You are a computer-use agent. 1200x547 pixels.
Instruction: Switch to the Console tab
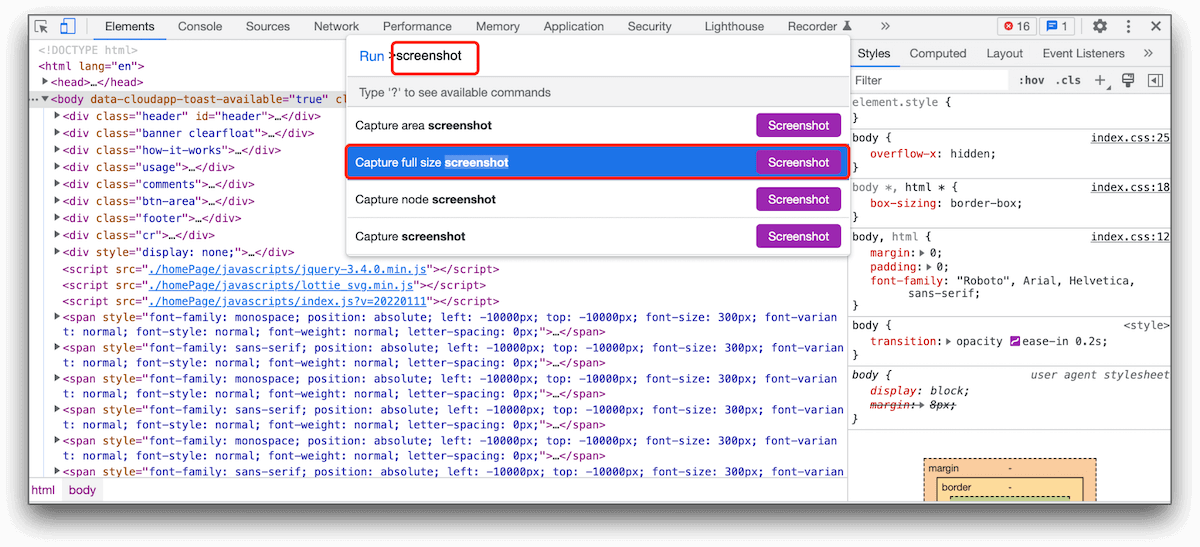point(200,27)
